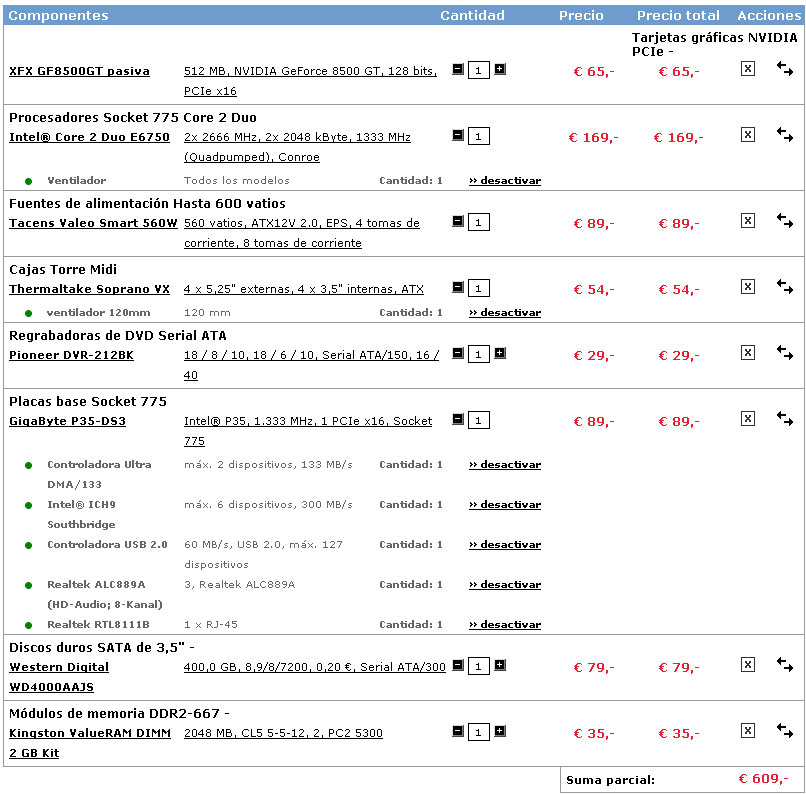
Task: Increase quantity of Pioneer DVR-212BK
Action: click(500, 353)
